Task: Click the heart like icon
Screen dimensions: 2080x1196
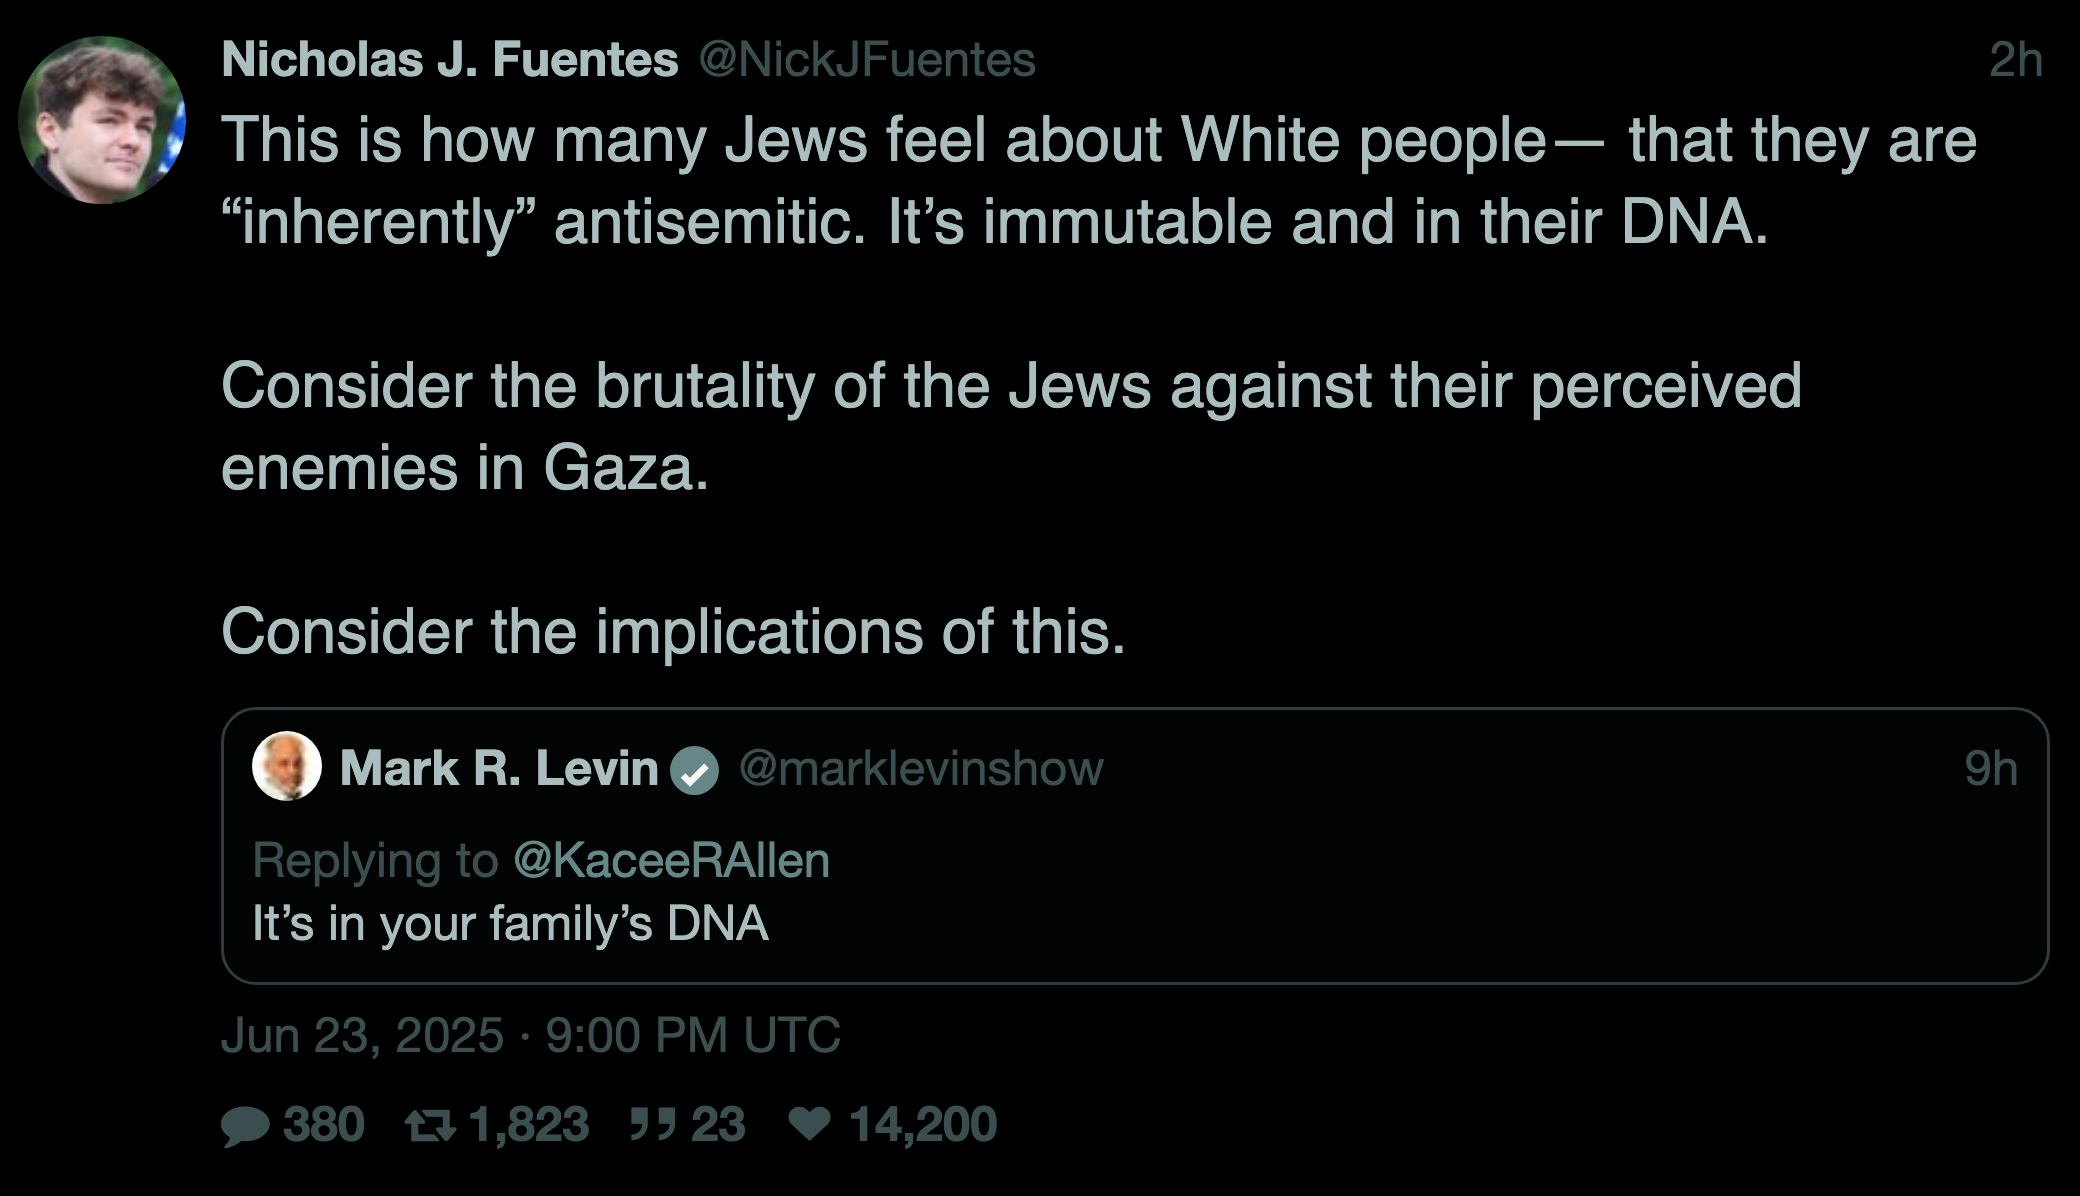Action: 809,1125
